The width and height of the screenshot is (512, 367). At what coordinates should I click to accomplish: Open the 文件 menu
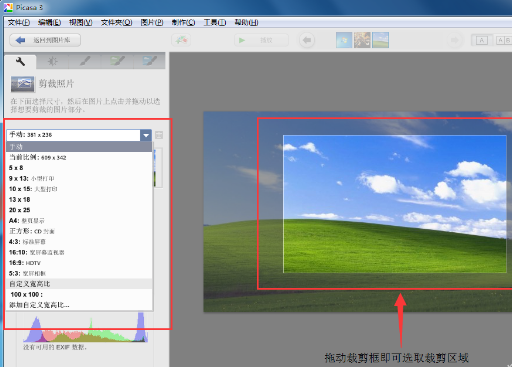point(19,22)
